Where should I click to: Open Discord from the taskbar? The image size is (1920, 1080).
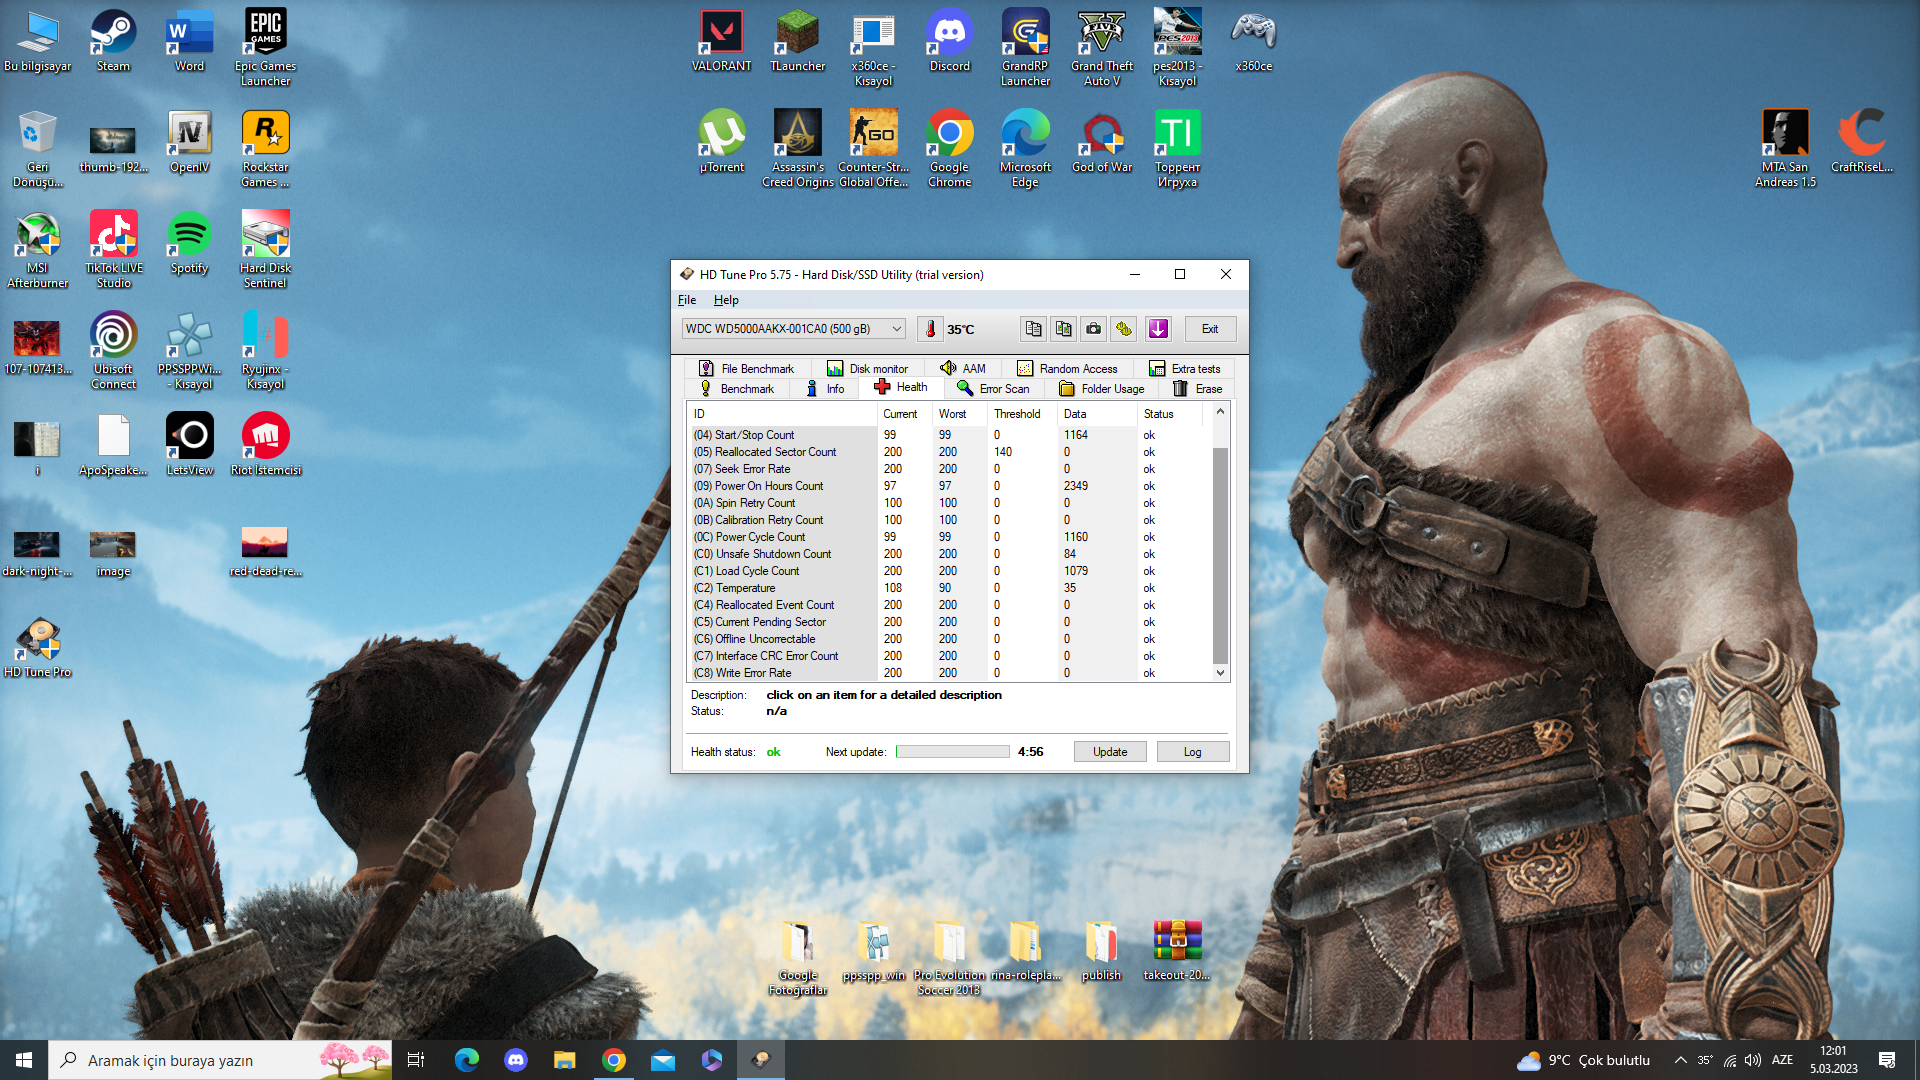pos(516,1060)
